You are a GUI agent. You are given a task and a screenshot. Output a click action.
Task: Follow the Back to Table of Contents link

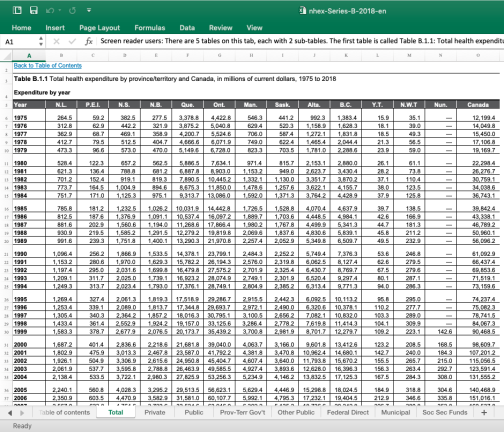click(48, 65)
